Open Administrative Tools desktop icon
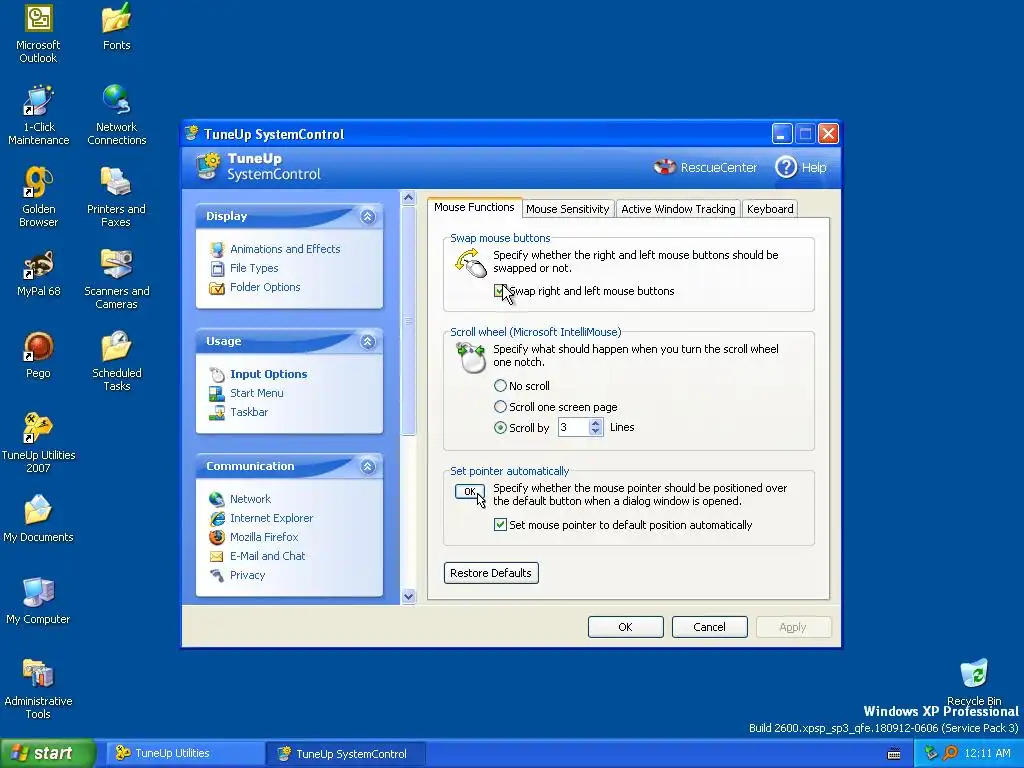The width and height of the screenshot is (1024, 768). 38,675
